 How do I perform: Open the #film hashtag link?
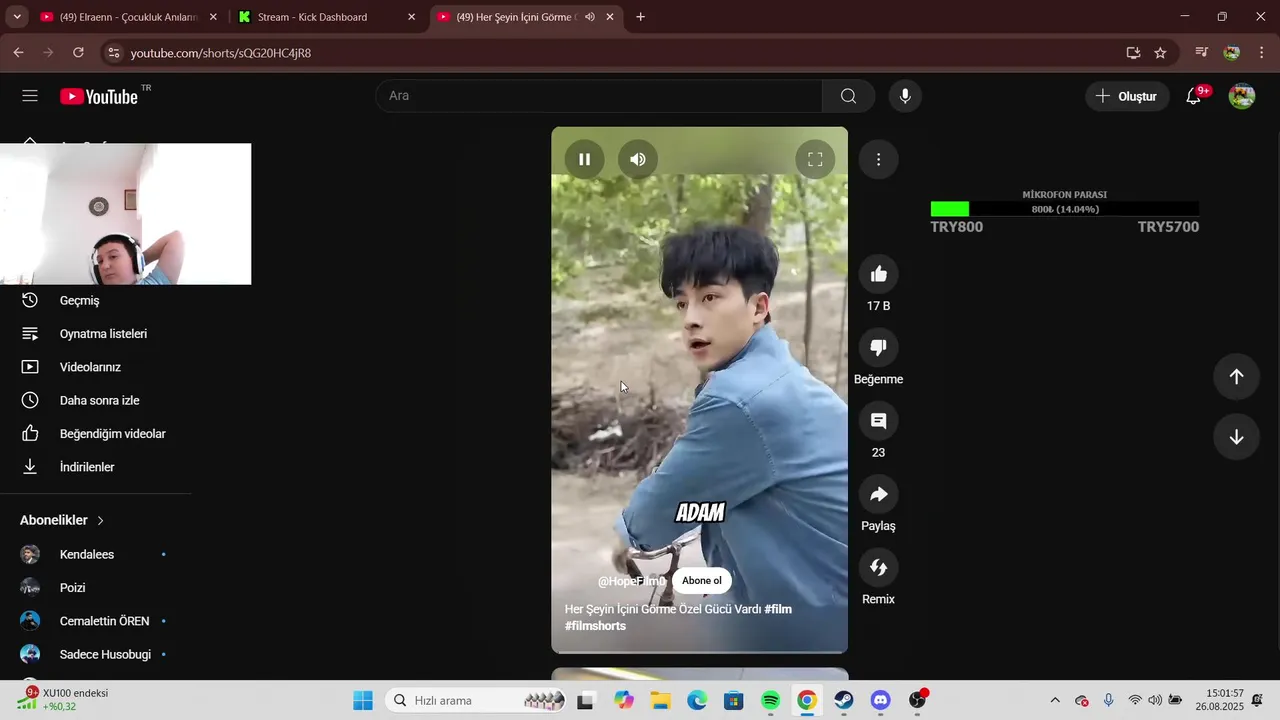[x=778, y=609]
